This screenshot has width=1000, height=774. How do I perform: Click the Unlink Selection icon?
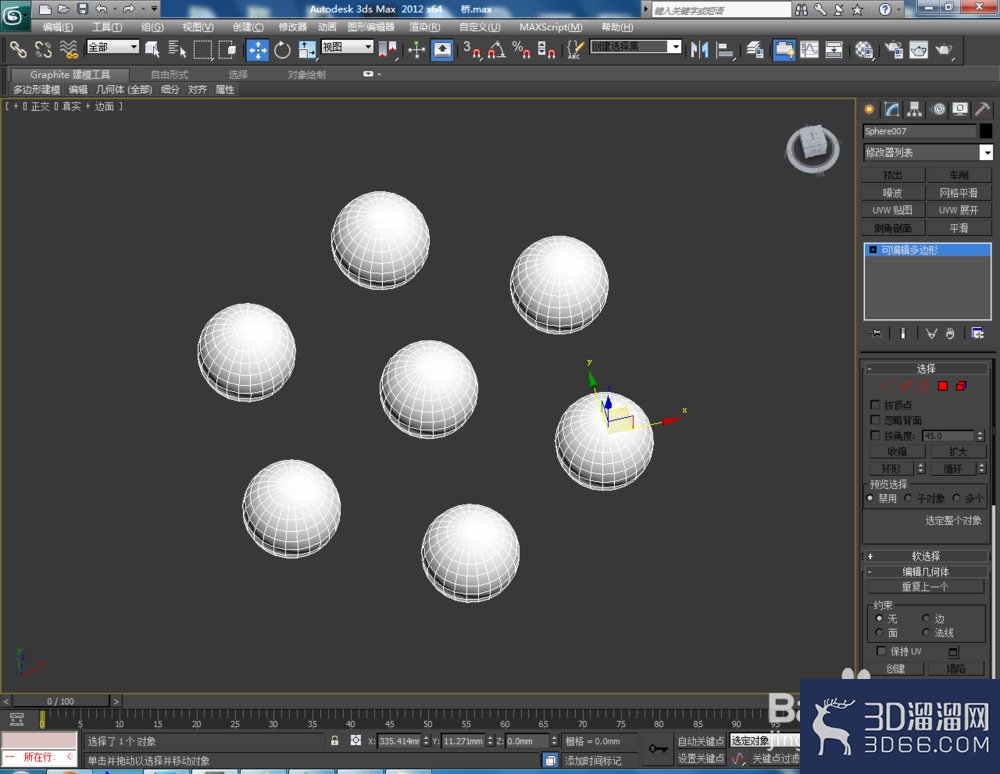[43, 49]
